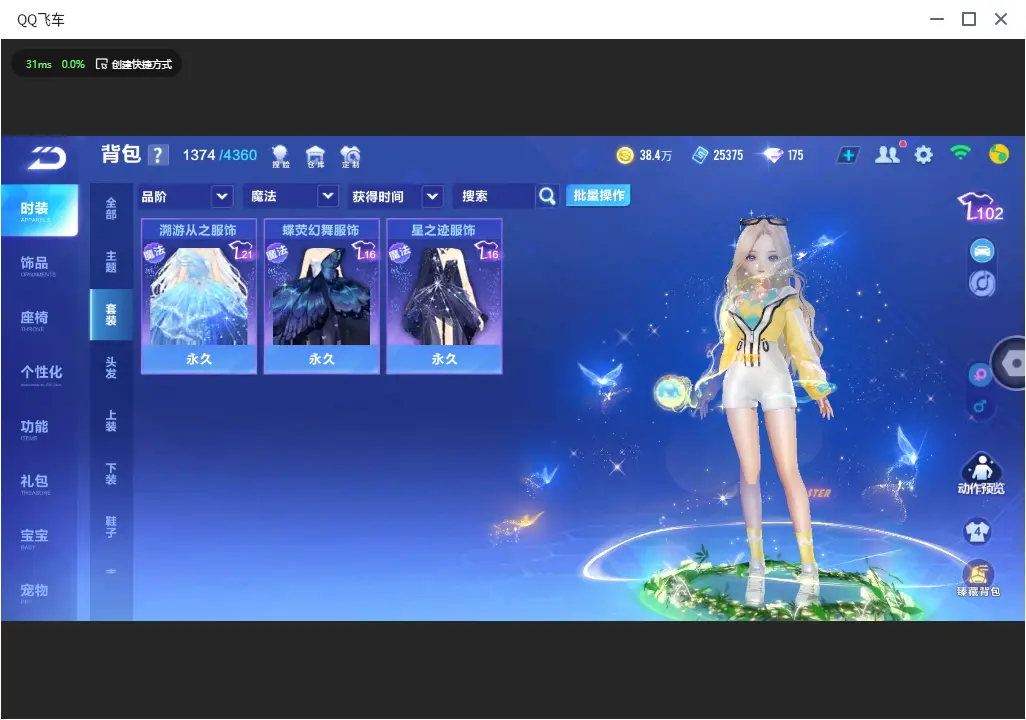This screenshot has height=720, width=1026.
Task: Switch to the 座椅 category tab
Action: tap(39, 319)
